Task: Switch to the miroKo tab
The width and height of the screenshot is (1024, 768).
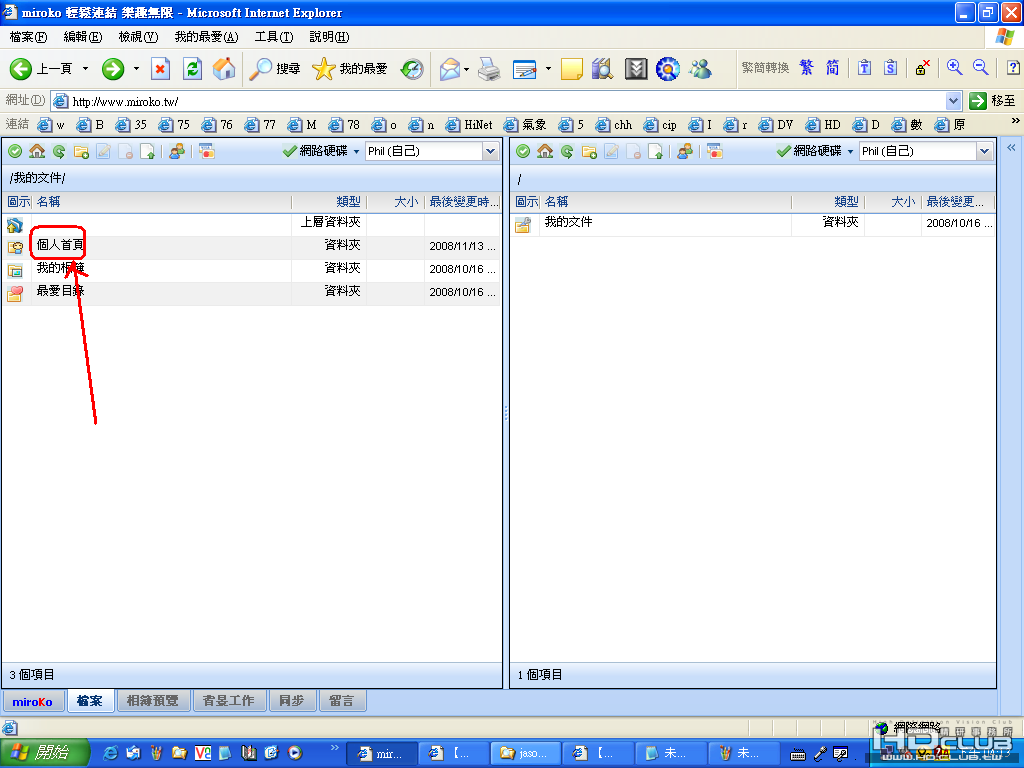Action: pyautogui.click(x=33, y=701)
